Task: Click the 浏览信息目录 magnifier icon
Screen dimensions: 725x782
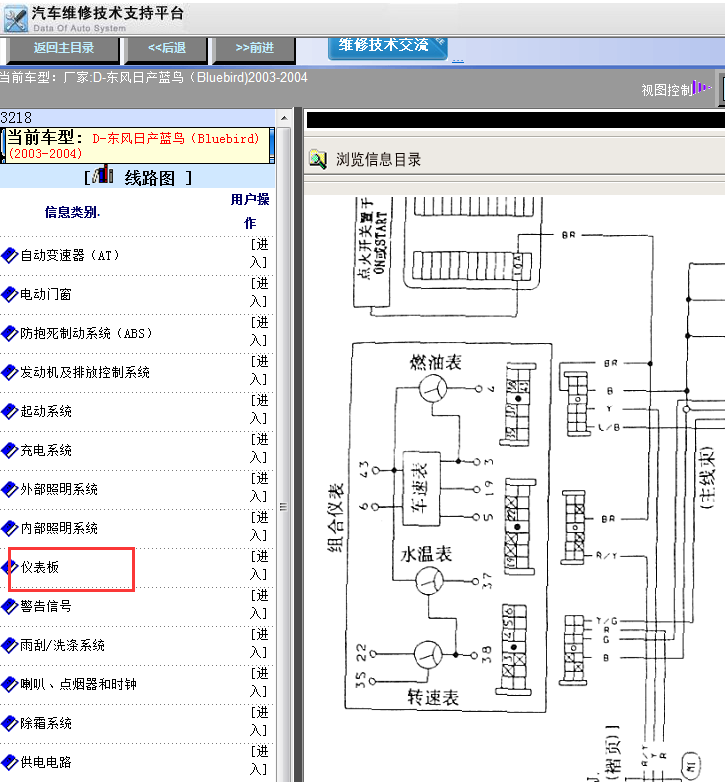Action: coord(318,160)
